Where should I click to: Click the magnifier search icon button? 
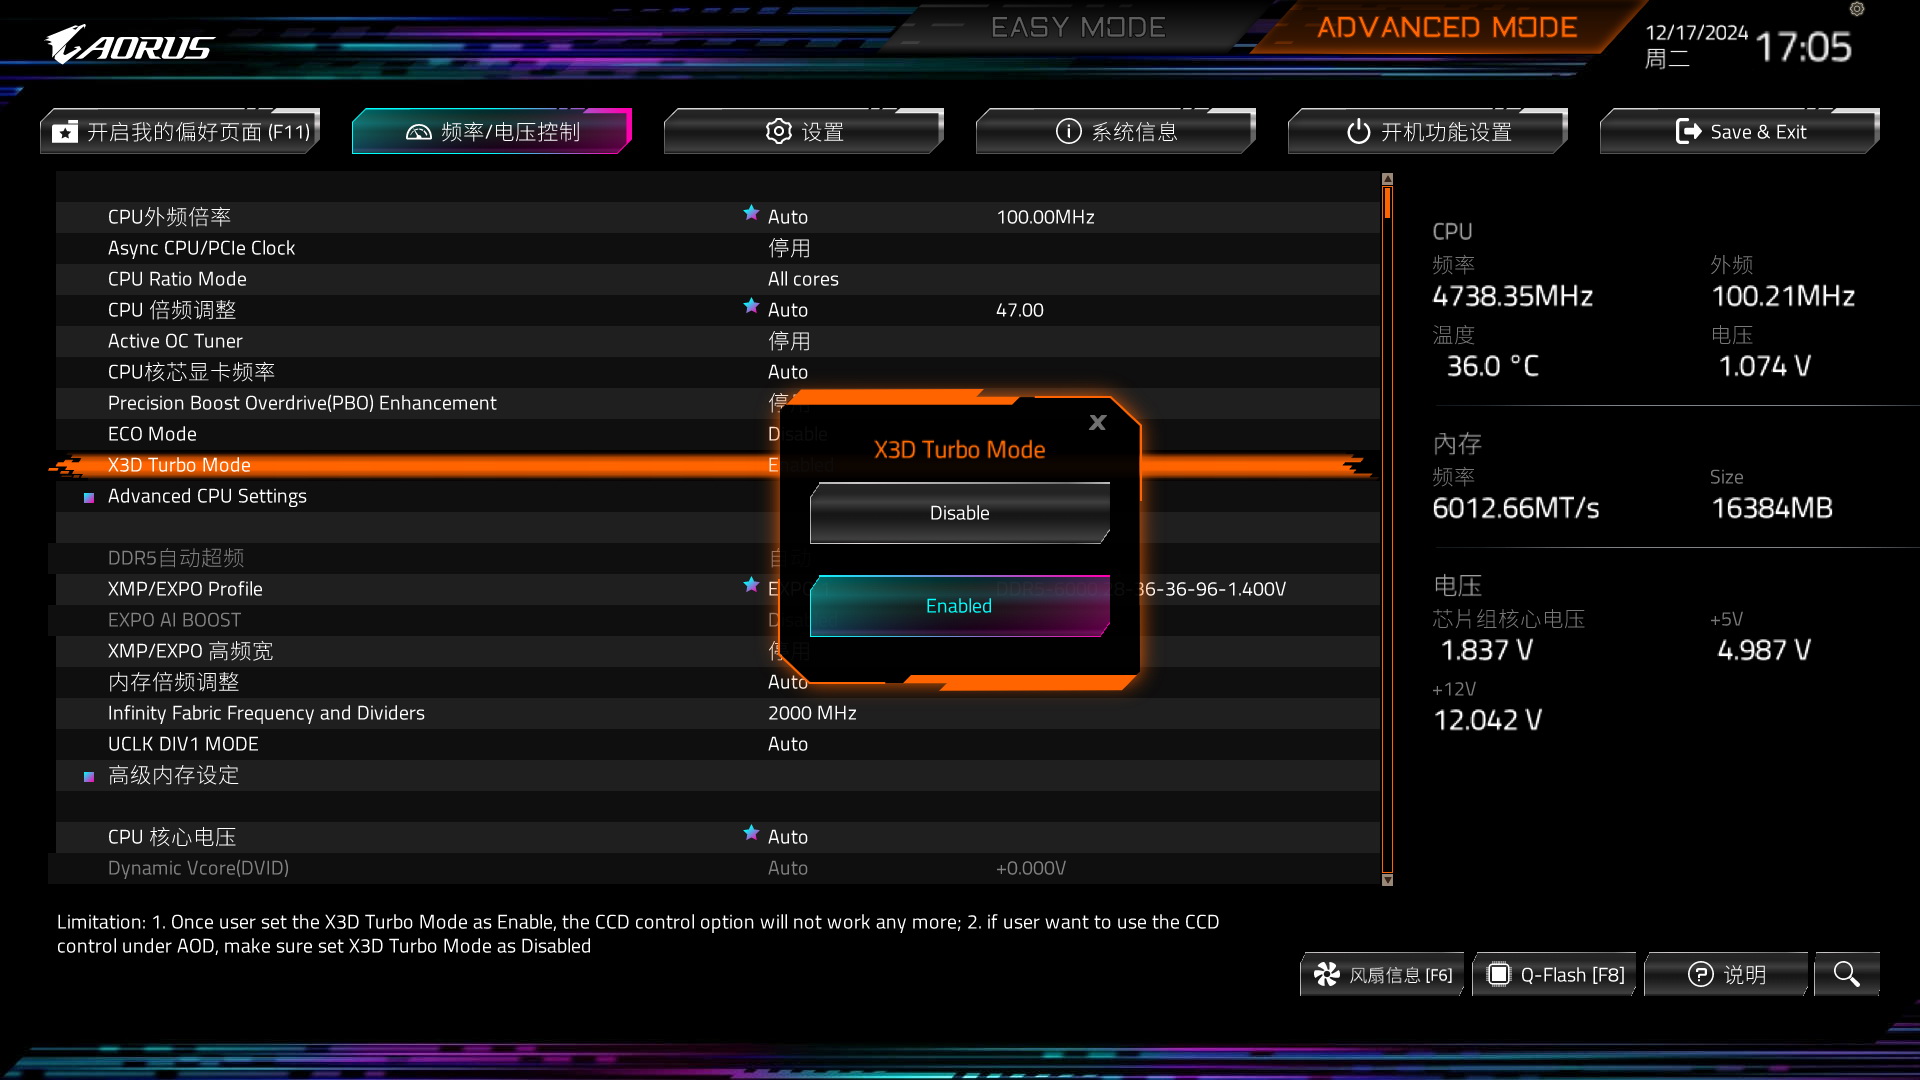point(1847,974)
